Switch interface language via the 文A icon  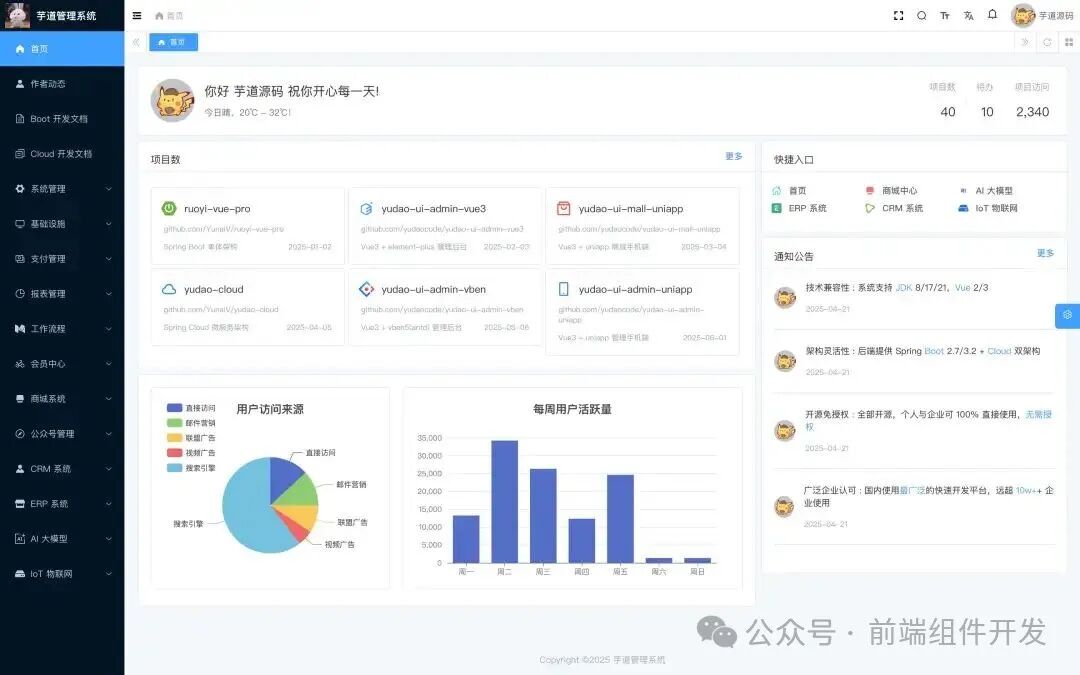967,15
